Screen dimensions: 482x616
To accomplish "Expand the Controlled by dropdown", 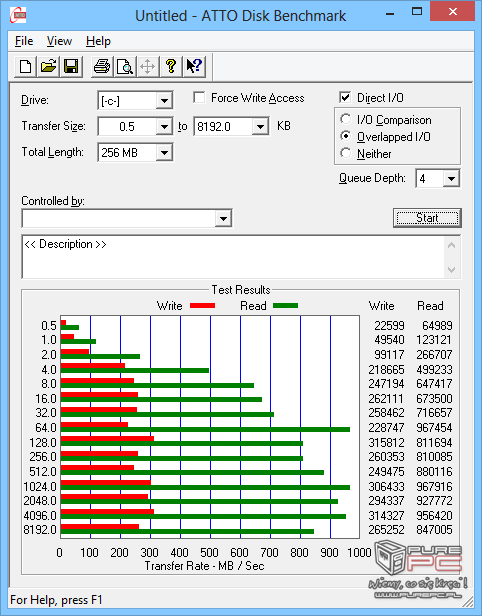I will coord(223,218).
